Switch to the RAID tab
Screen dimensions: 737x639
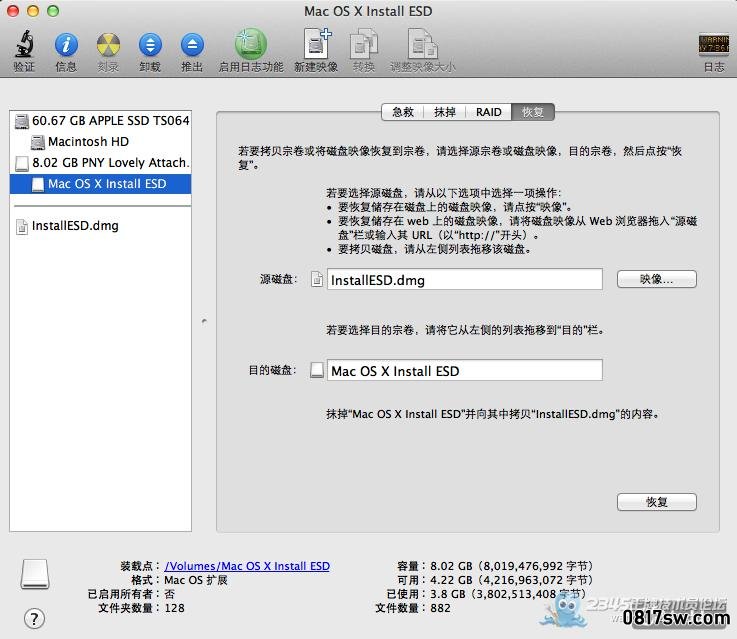tap(488, 112)
